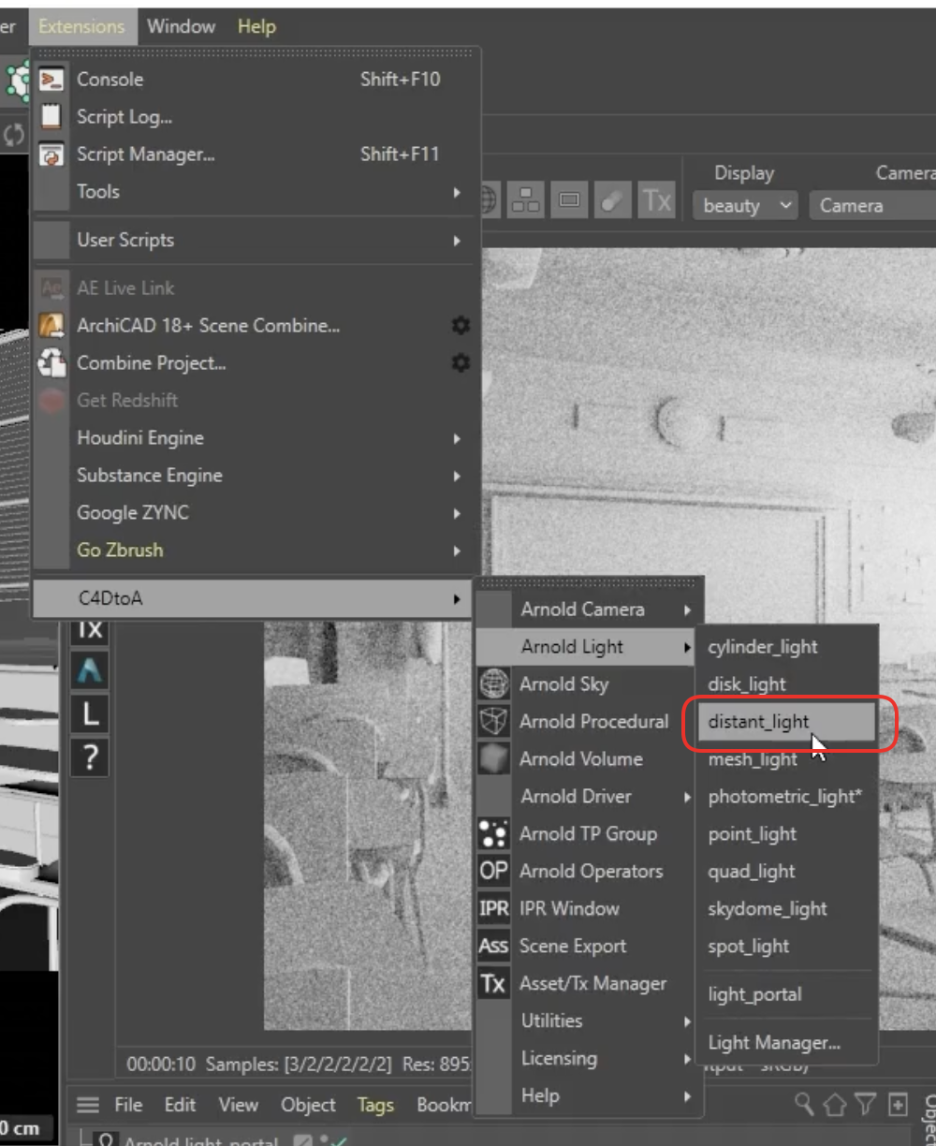936x1146 pixels.
Task: Open the Help menu in menu bar
Action: coord(256,26)
